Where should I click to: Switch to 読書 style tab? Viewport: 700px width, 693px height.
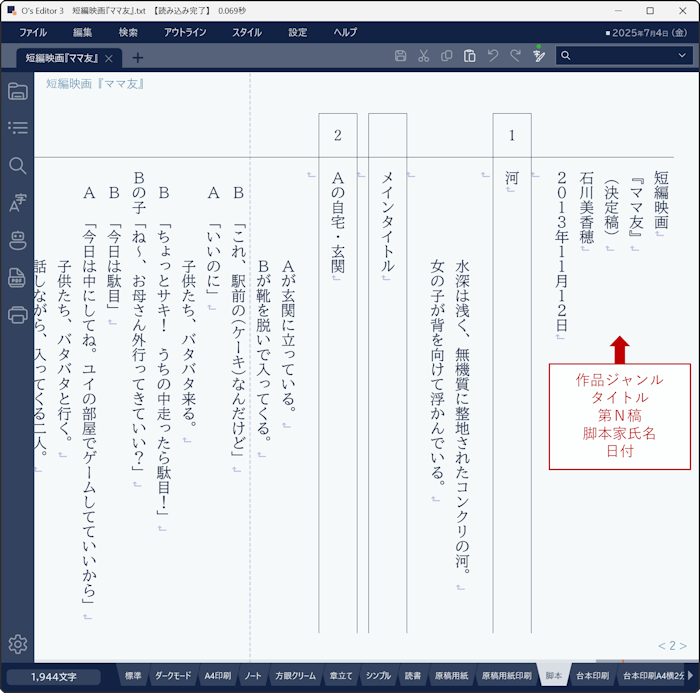[x=412, y=676]
